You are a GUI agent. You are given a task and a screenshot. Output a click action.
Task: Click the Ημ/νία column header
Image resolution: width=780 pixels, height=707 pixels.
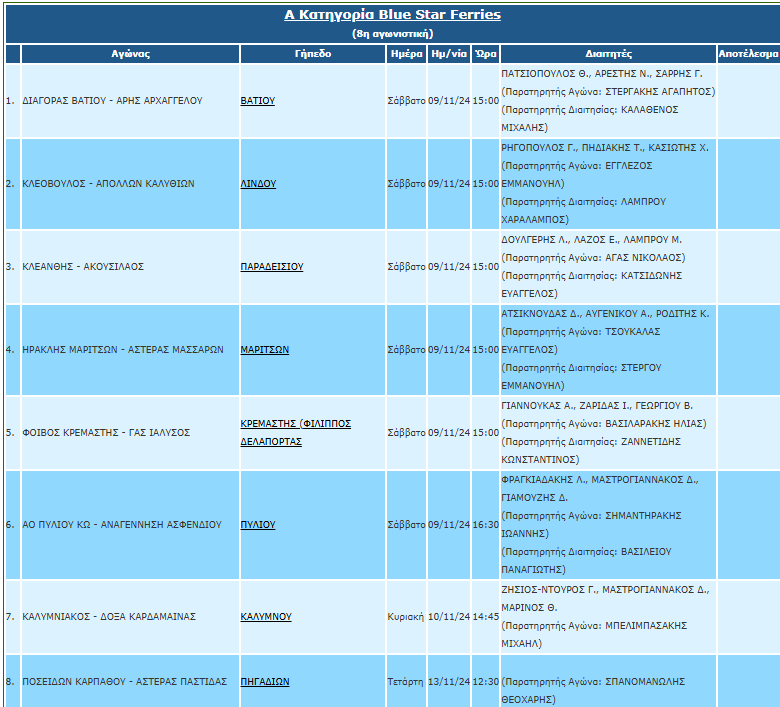tap(449, 54)
